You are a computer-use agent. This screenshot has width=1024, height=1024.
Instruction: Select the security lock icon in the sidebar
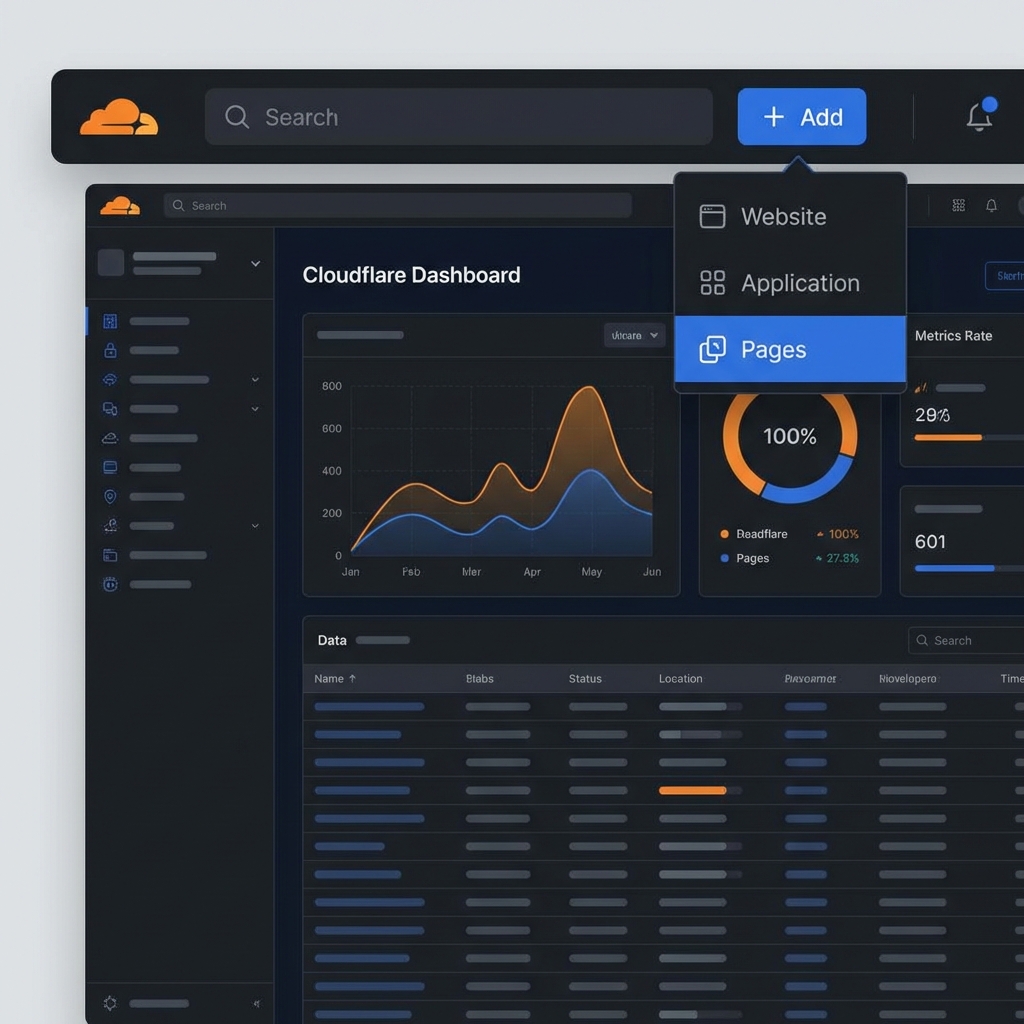pos(110,350)
